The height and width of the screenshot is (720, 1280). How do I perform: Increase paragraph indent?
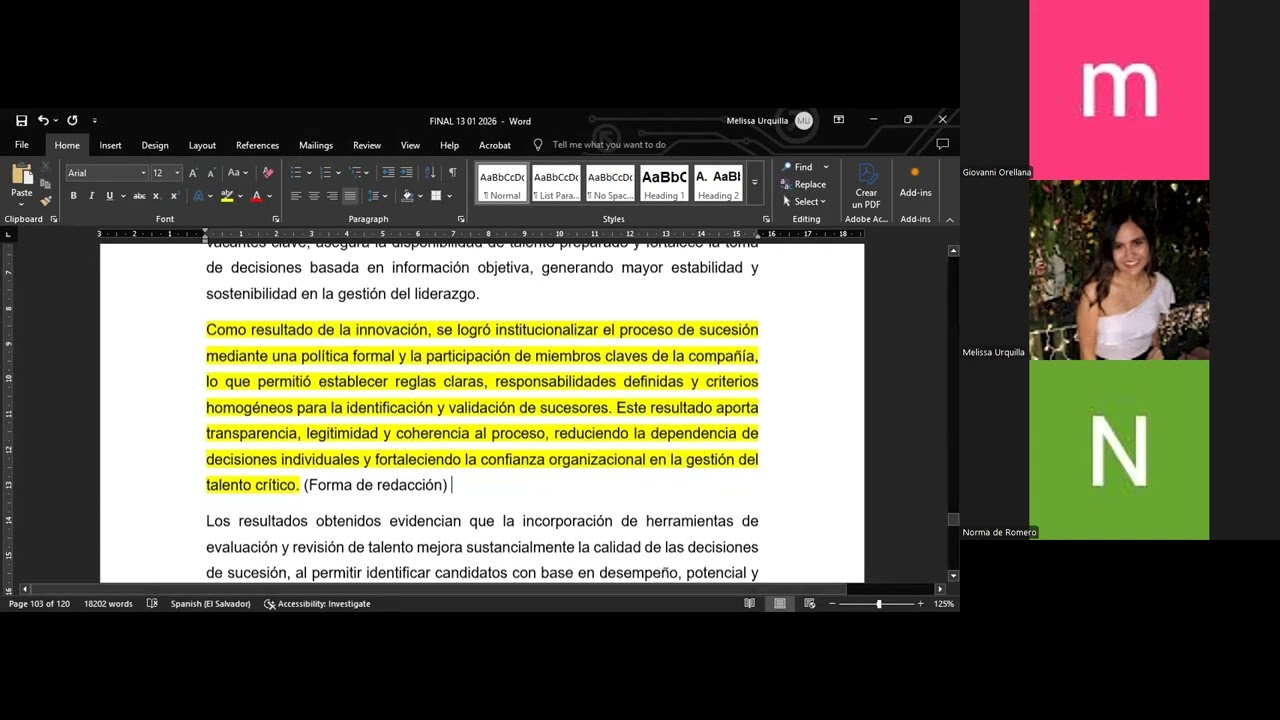click(407, 173)
